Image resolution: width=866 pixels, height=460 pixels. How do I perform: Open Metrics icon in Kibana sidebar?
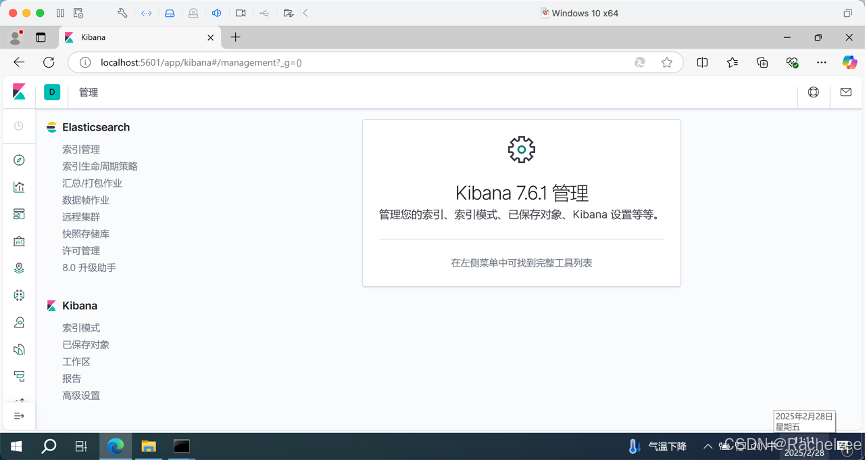pos(19,322)
